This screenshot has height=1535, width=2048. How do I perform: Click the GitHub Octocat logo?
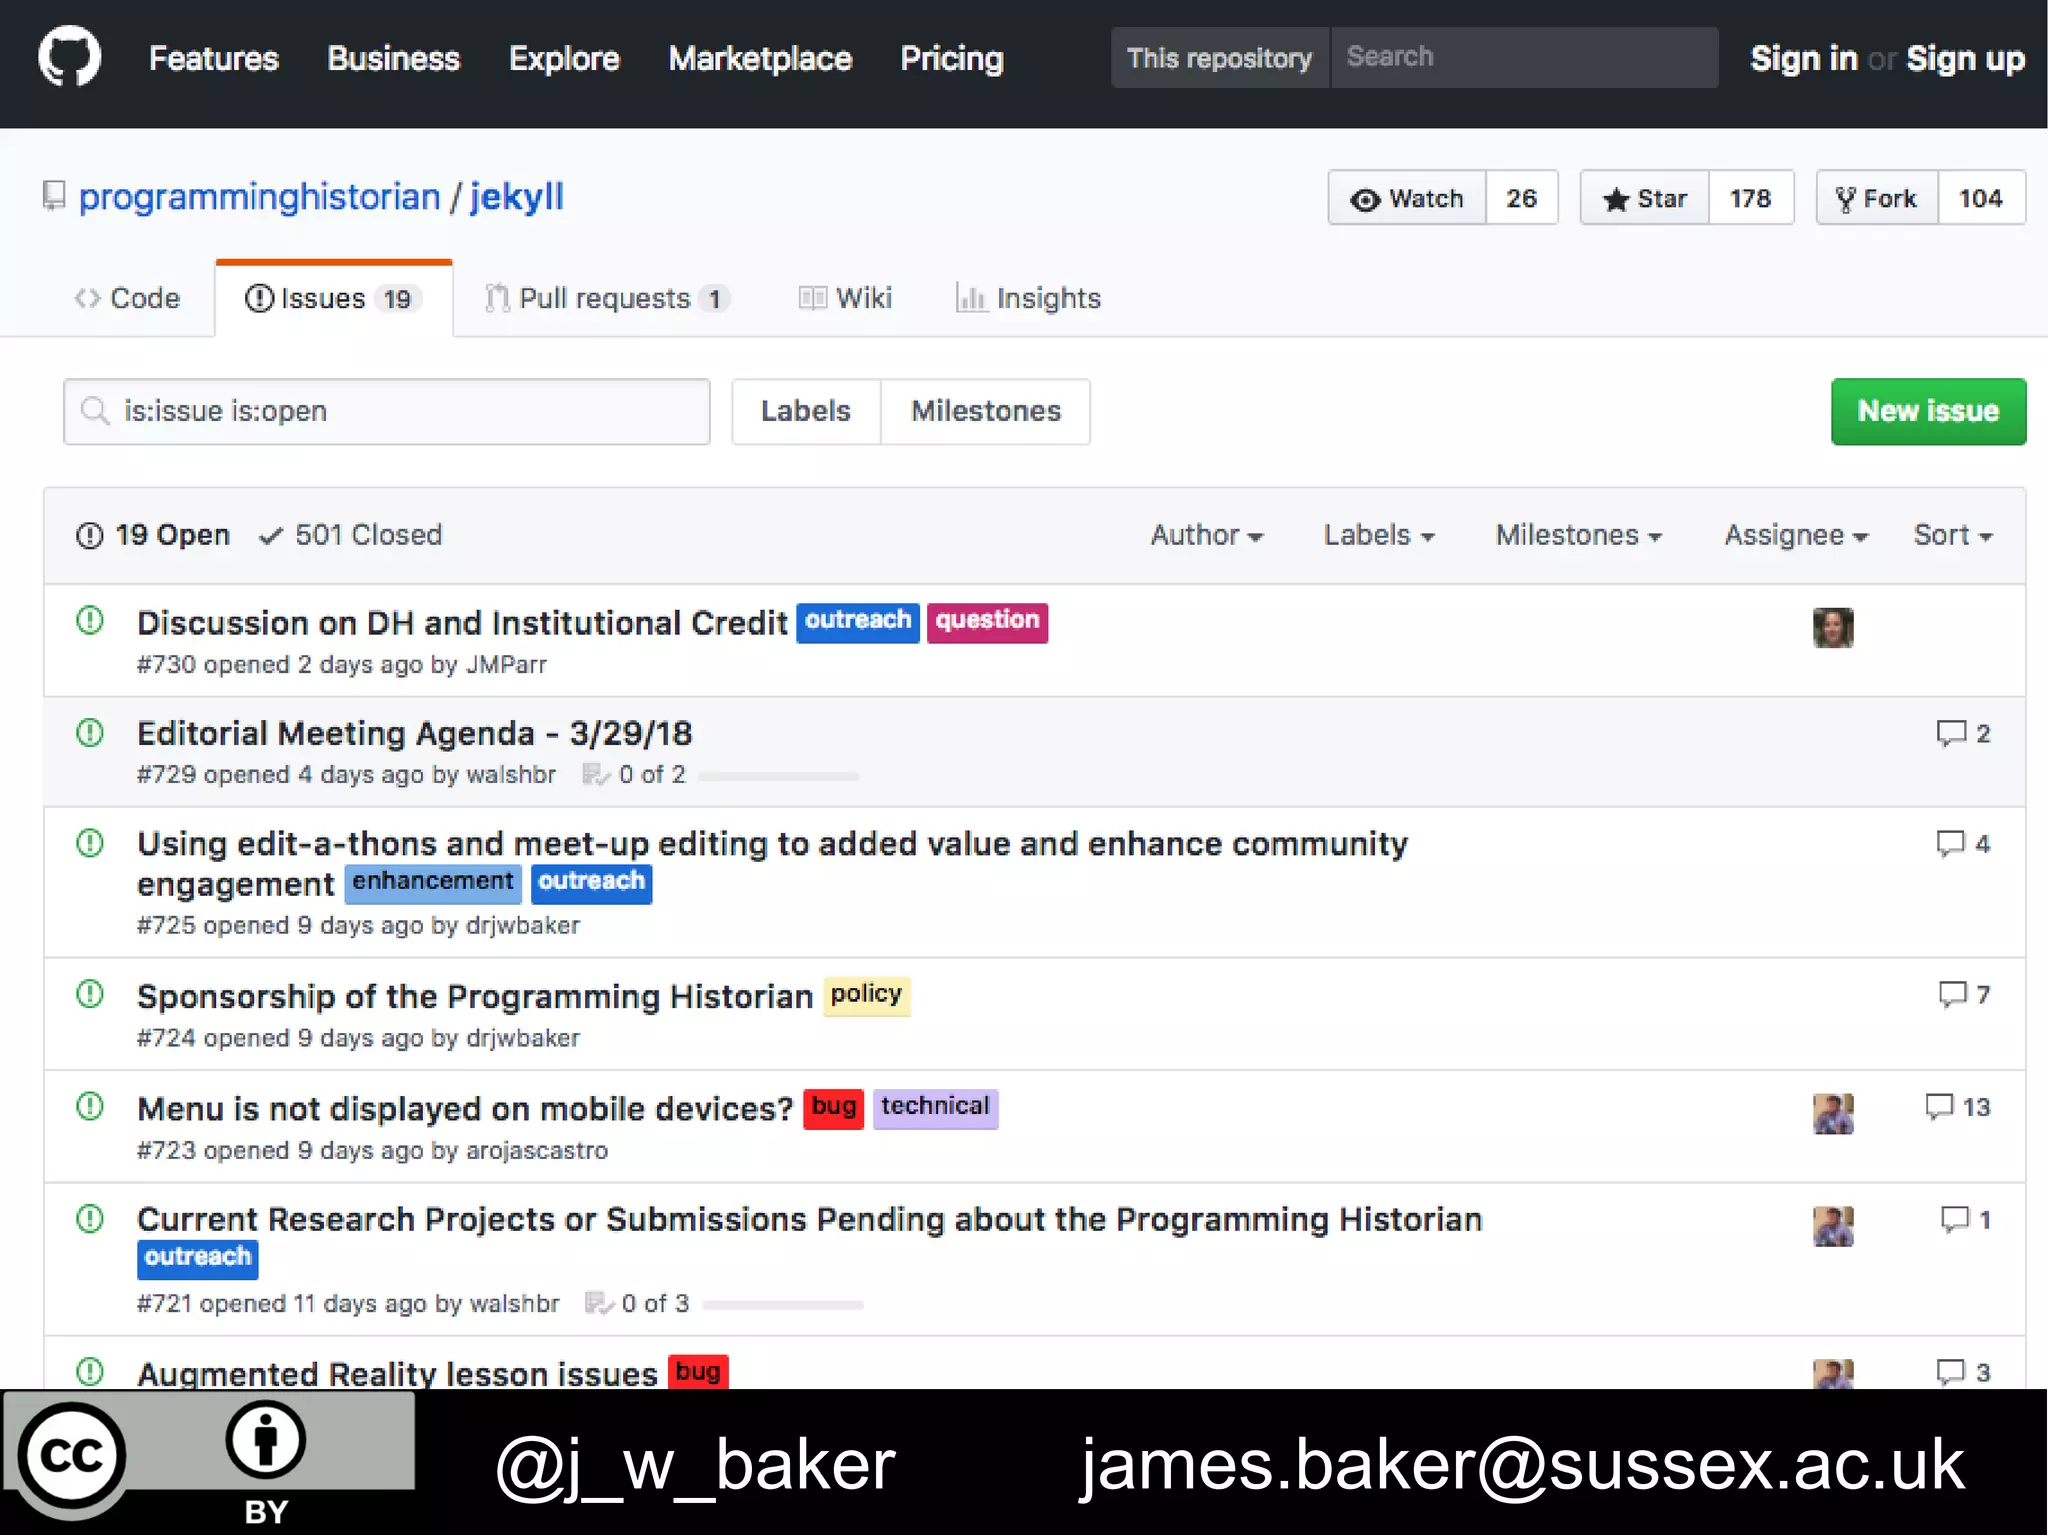click(69, 57)
